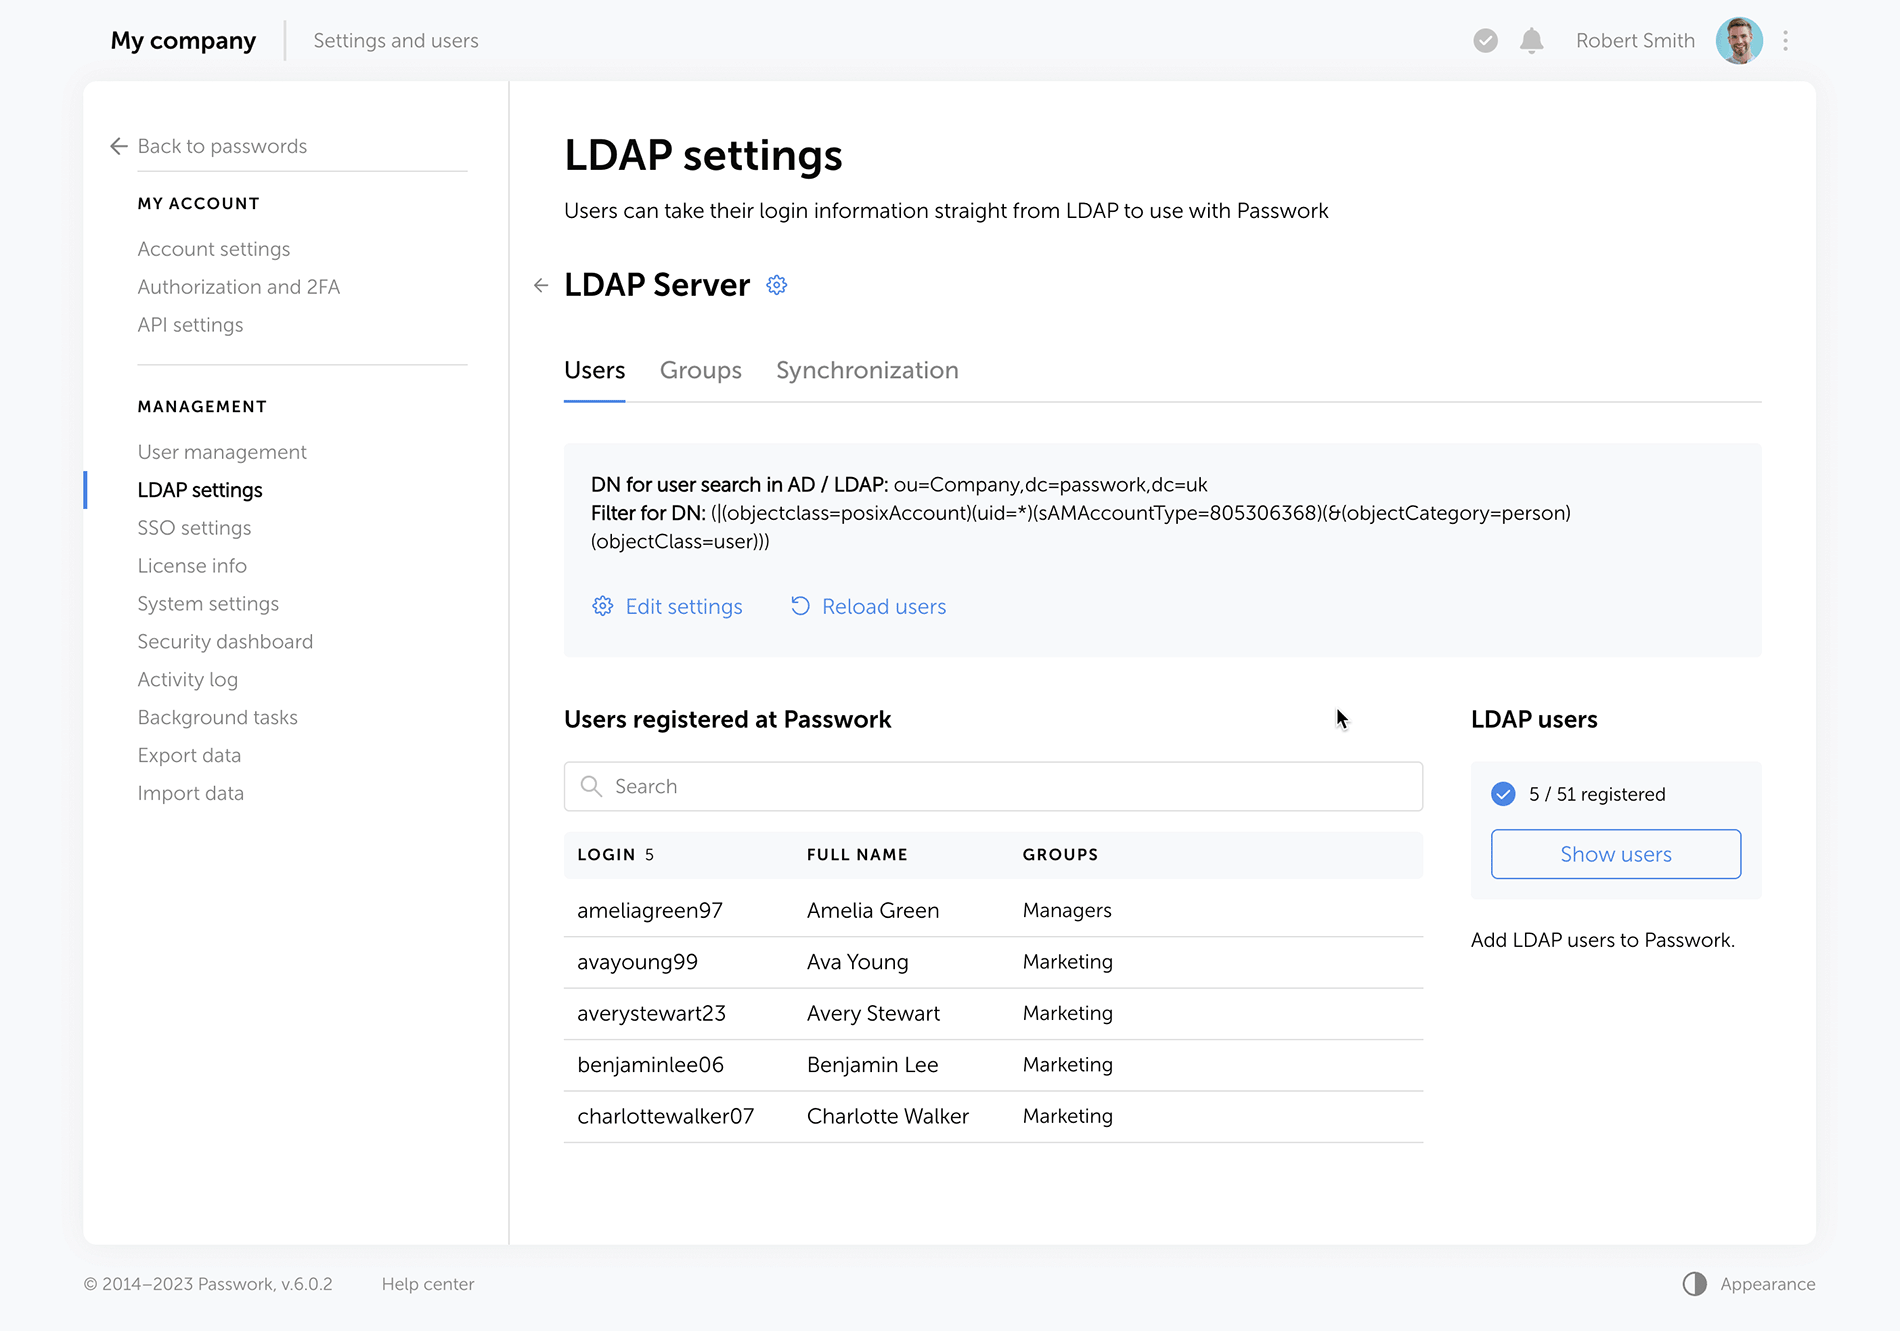Open the three-dot menu beside avatar

pos(1785,41)
